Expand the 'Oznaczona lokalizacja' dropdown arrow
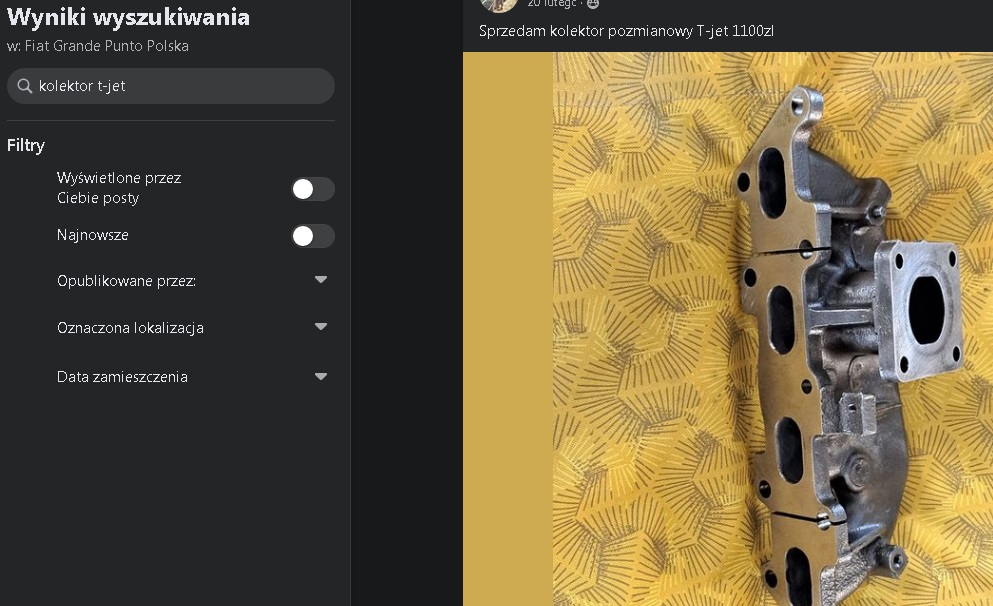The width and height of the screenshot is (993, 606). (x=321, y=327)
